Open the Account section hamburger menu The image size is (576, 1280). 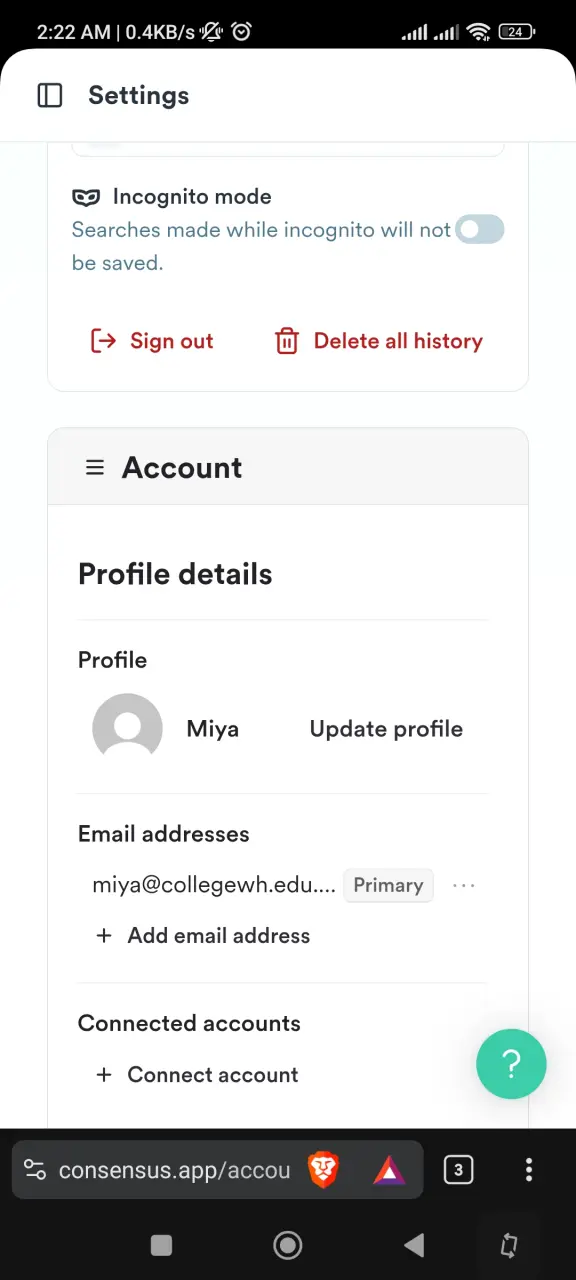tap(95, 467)
